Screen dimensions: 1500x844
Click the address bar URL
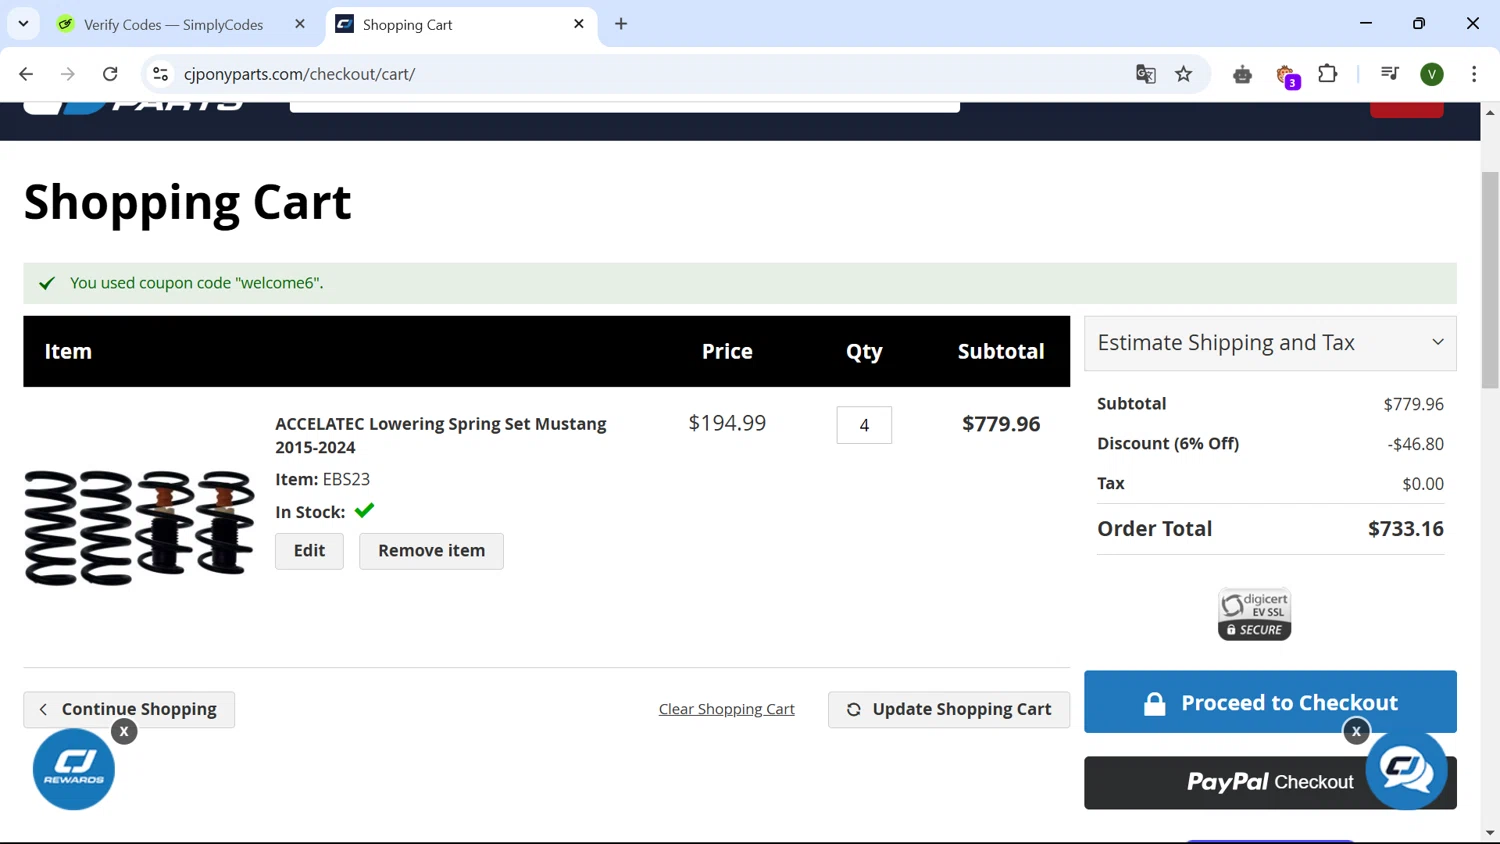click(x=300, y=74)
